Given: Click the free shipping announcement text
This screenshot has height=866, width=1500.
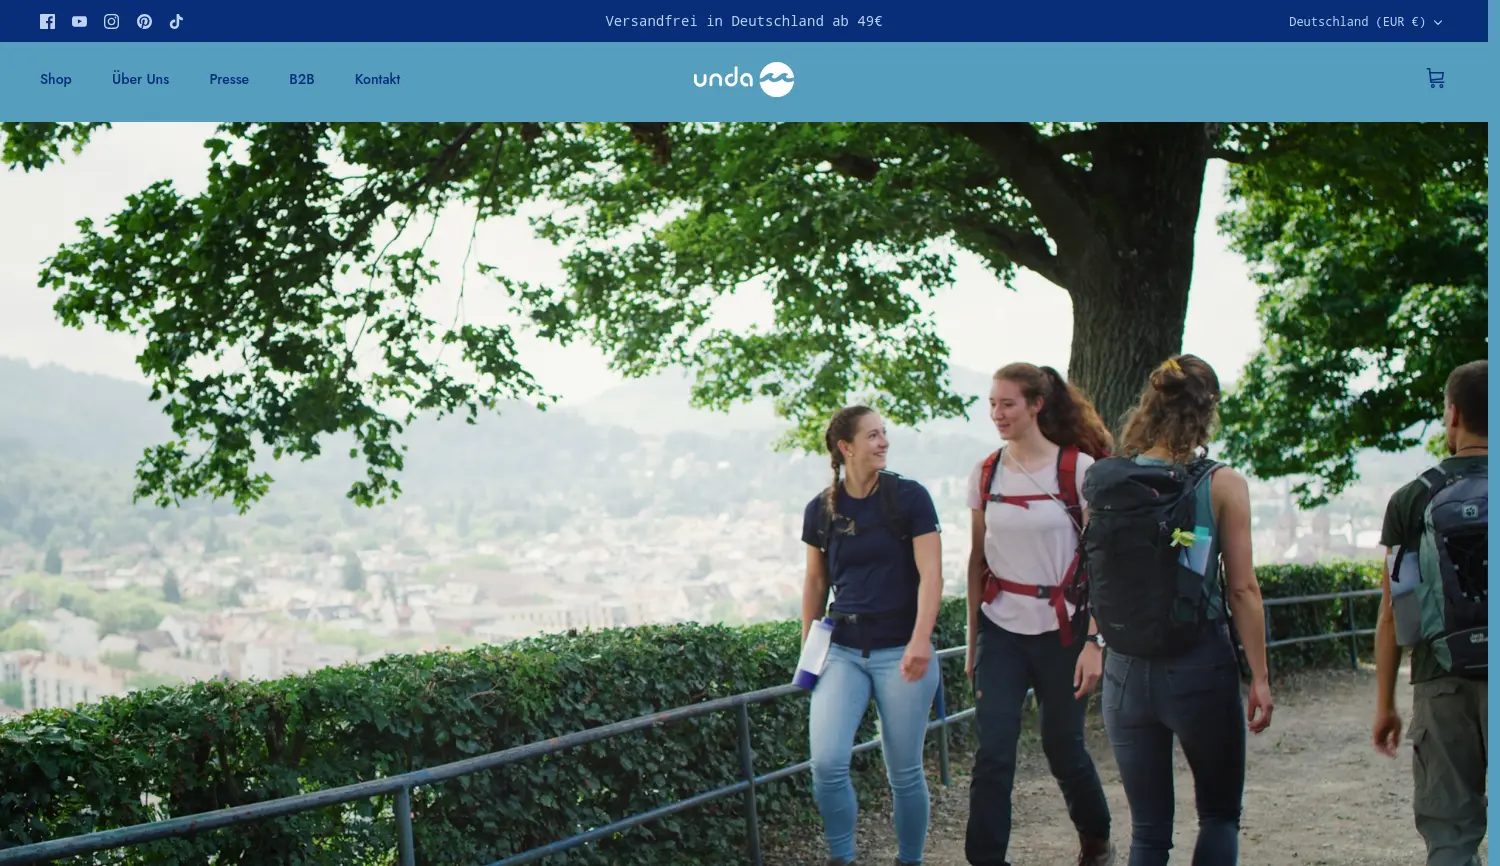Looking at the screenshot, I should click(744, 21).
